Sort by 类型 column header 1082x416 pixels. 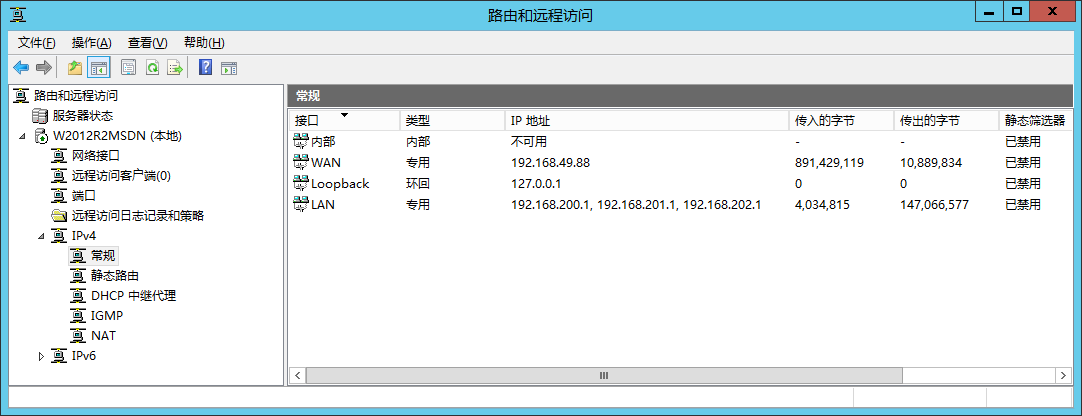[452, 121]
